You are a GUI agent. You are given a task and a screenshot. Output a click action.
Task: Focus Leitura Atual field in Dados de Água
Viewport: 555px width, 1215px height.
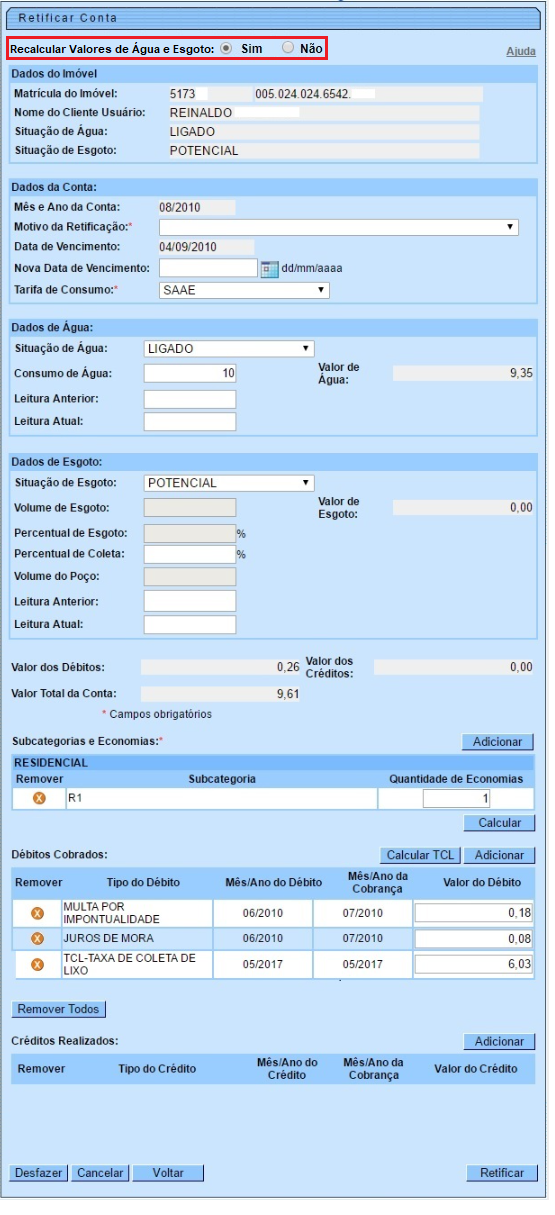pos(190,422)
